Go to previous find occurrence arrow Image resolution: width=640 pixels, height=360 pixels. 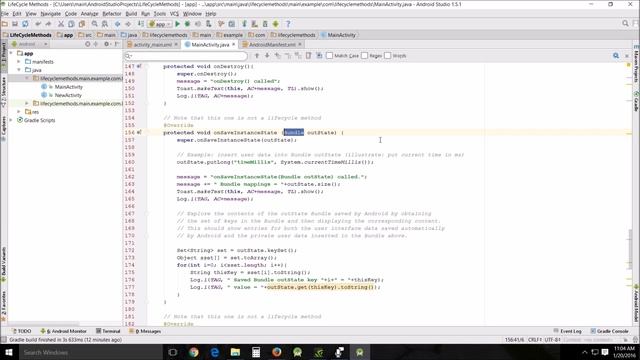[x=257, y=56]
